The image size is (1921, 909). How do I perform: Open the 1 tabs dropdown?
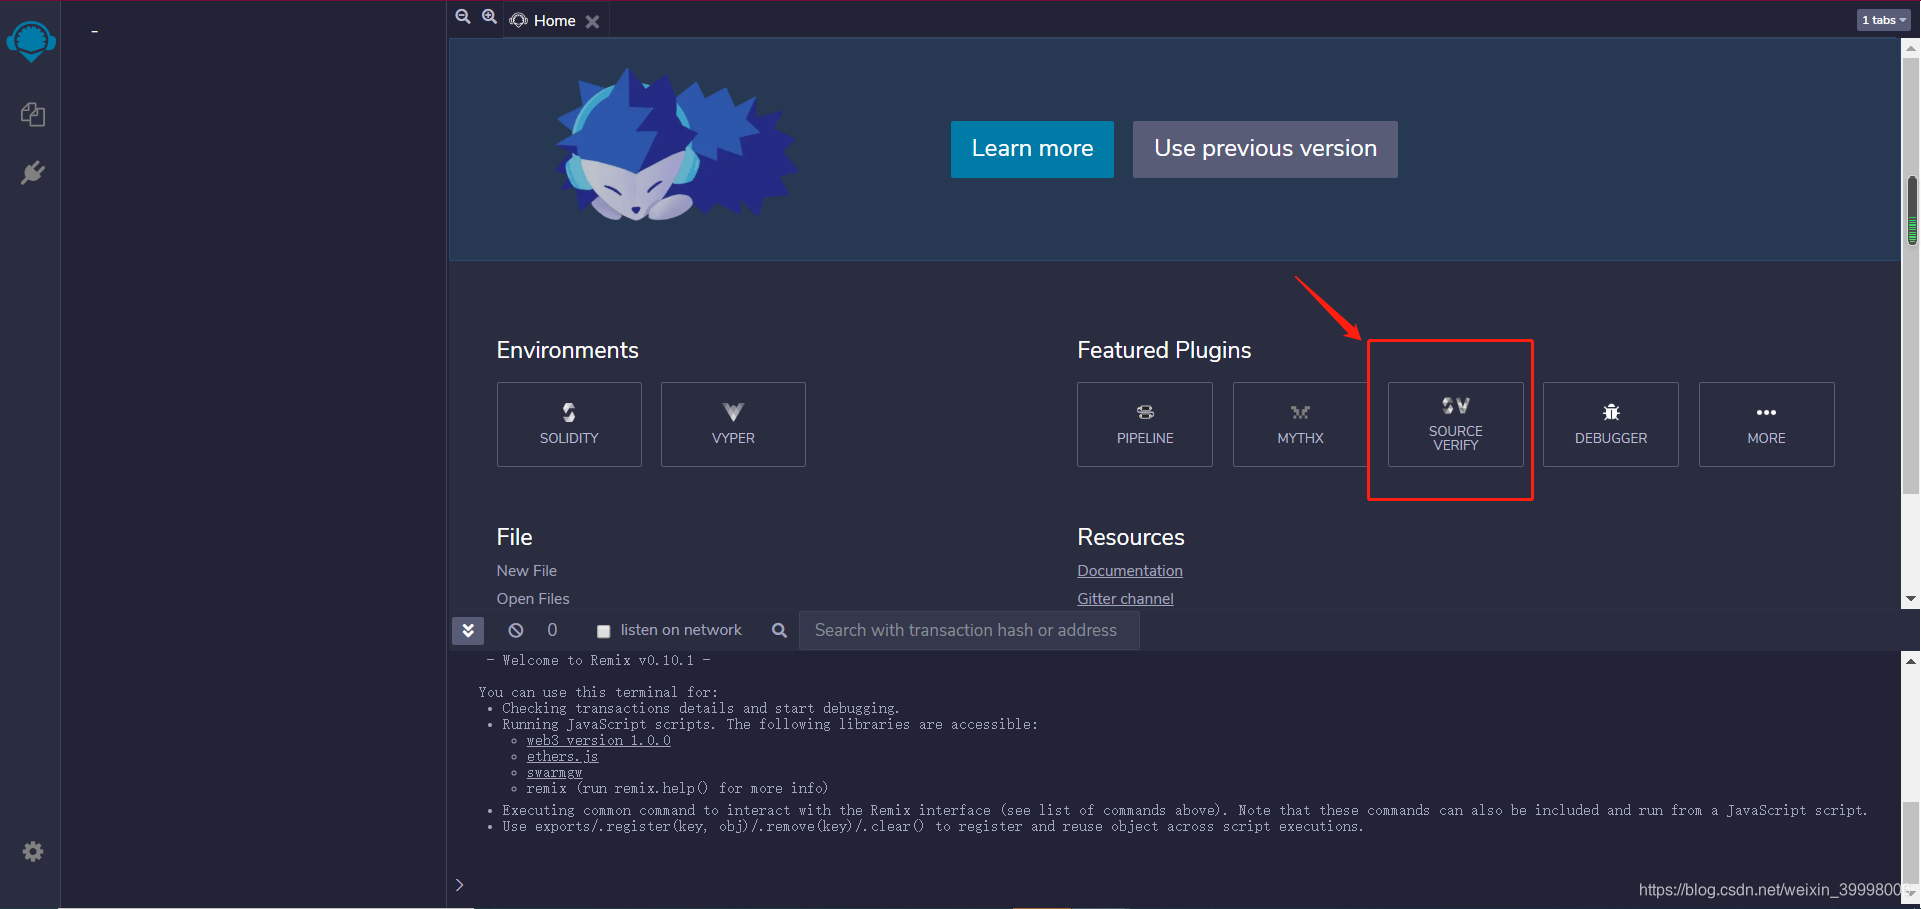pyautogui.click(x=1884, y=20)
